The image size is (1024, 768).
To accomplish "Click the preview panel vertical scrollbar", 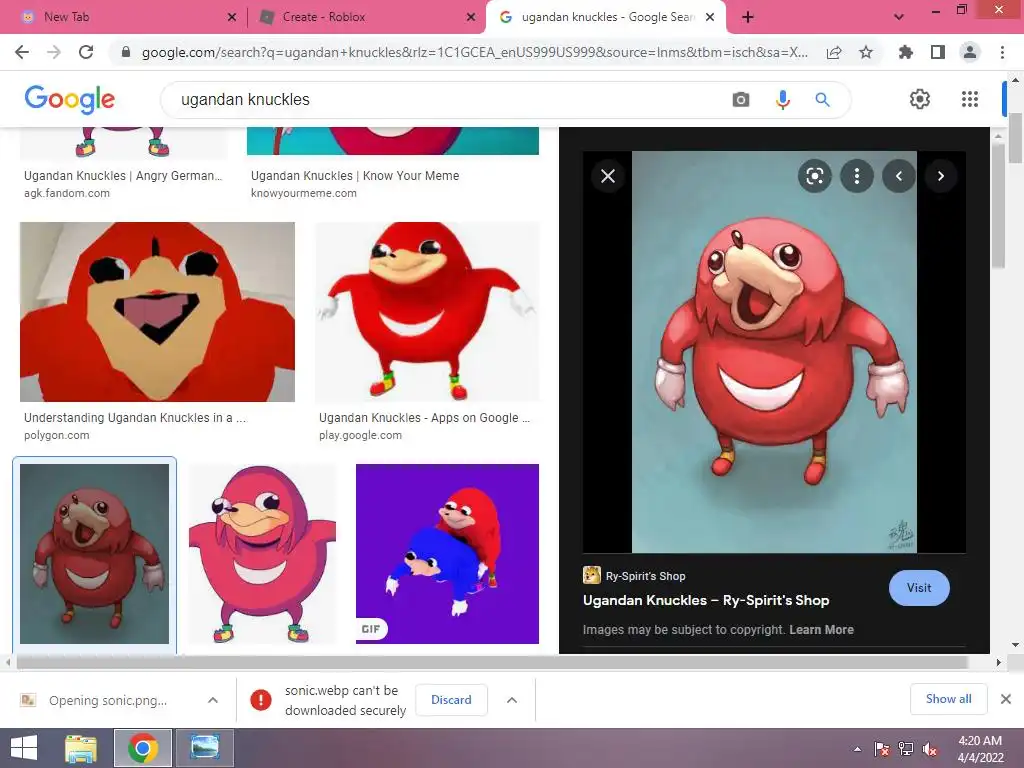I will pos(998,206).
